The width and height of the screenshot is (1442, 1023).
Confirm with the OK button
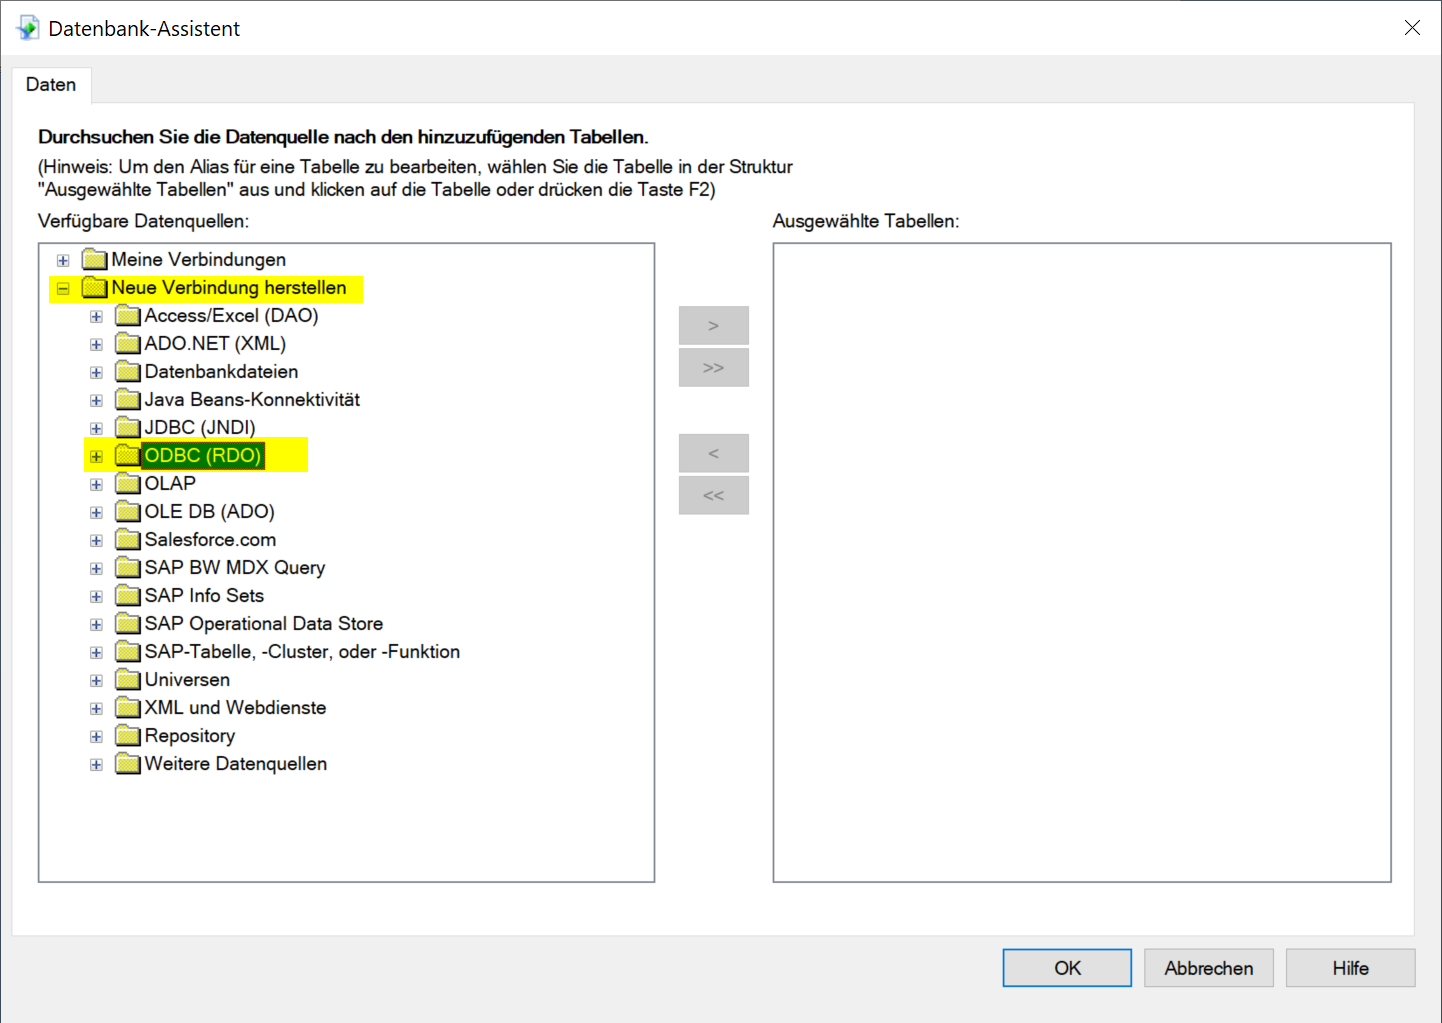click(1067, 968)
